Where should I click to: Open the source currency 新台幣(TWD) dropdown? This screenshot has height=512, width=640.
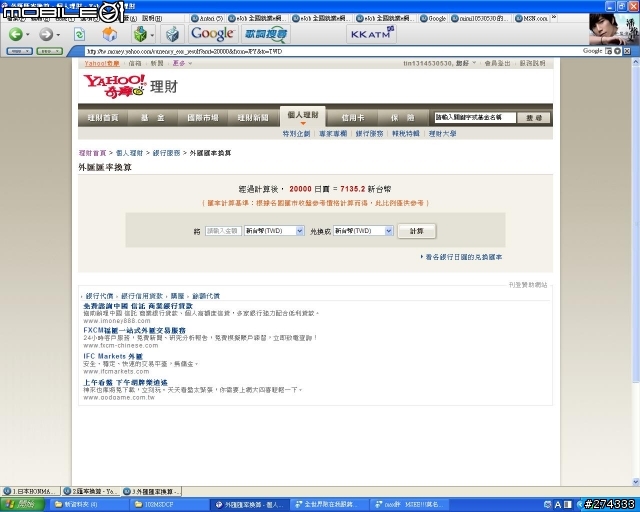(x=274, y=231)
